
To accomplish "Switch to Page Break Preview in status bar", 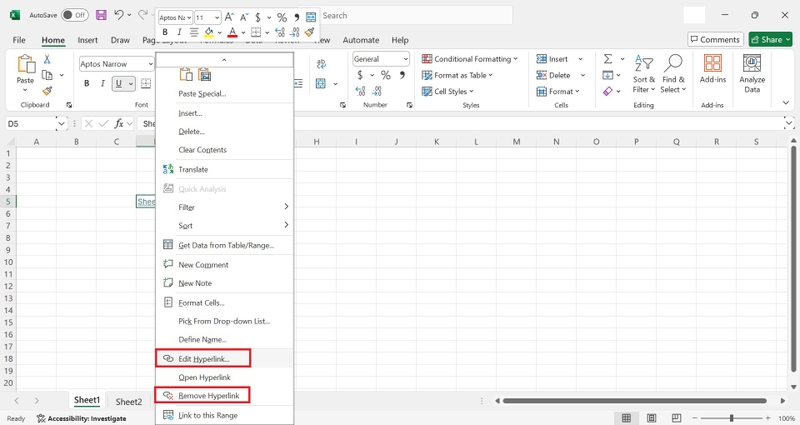I will [676, 418].
